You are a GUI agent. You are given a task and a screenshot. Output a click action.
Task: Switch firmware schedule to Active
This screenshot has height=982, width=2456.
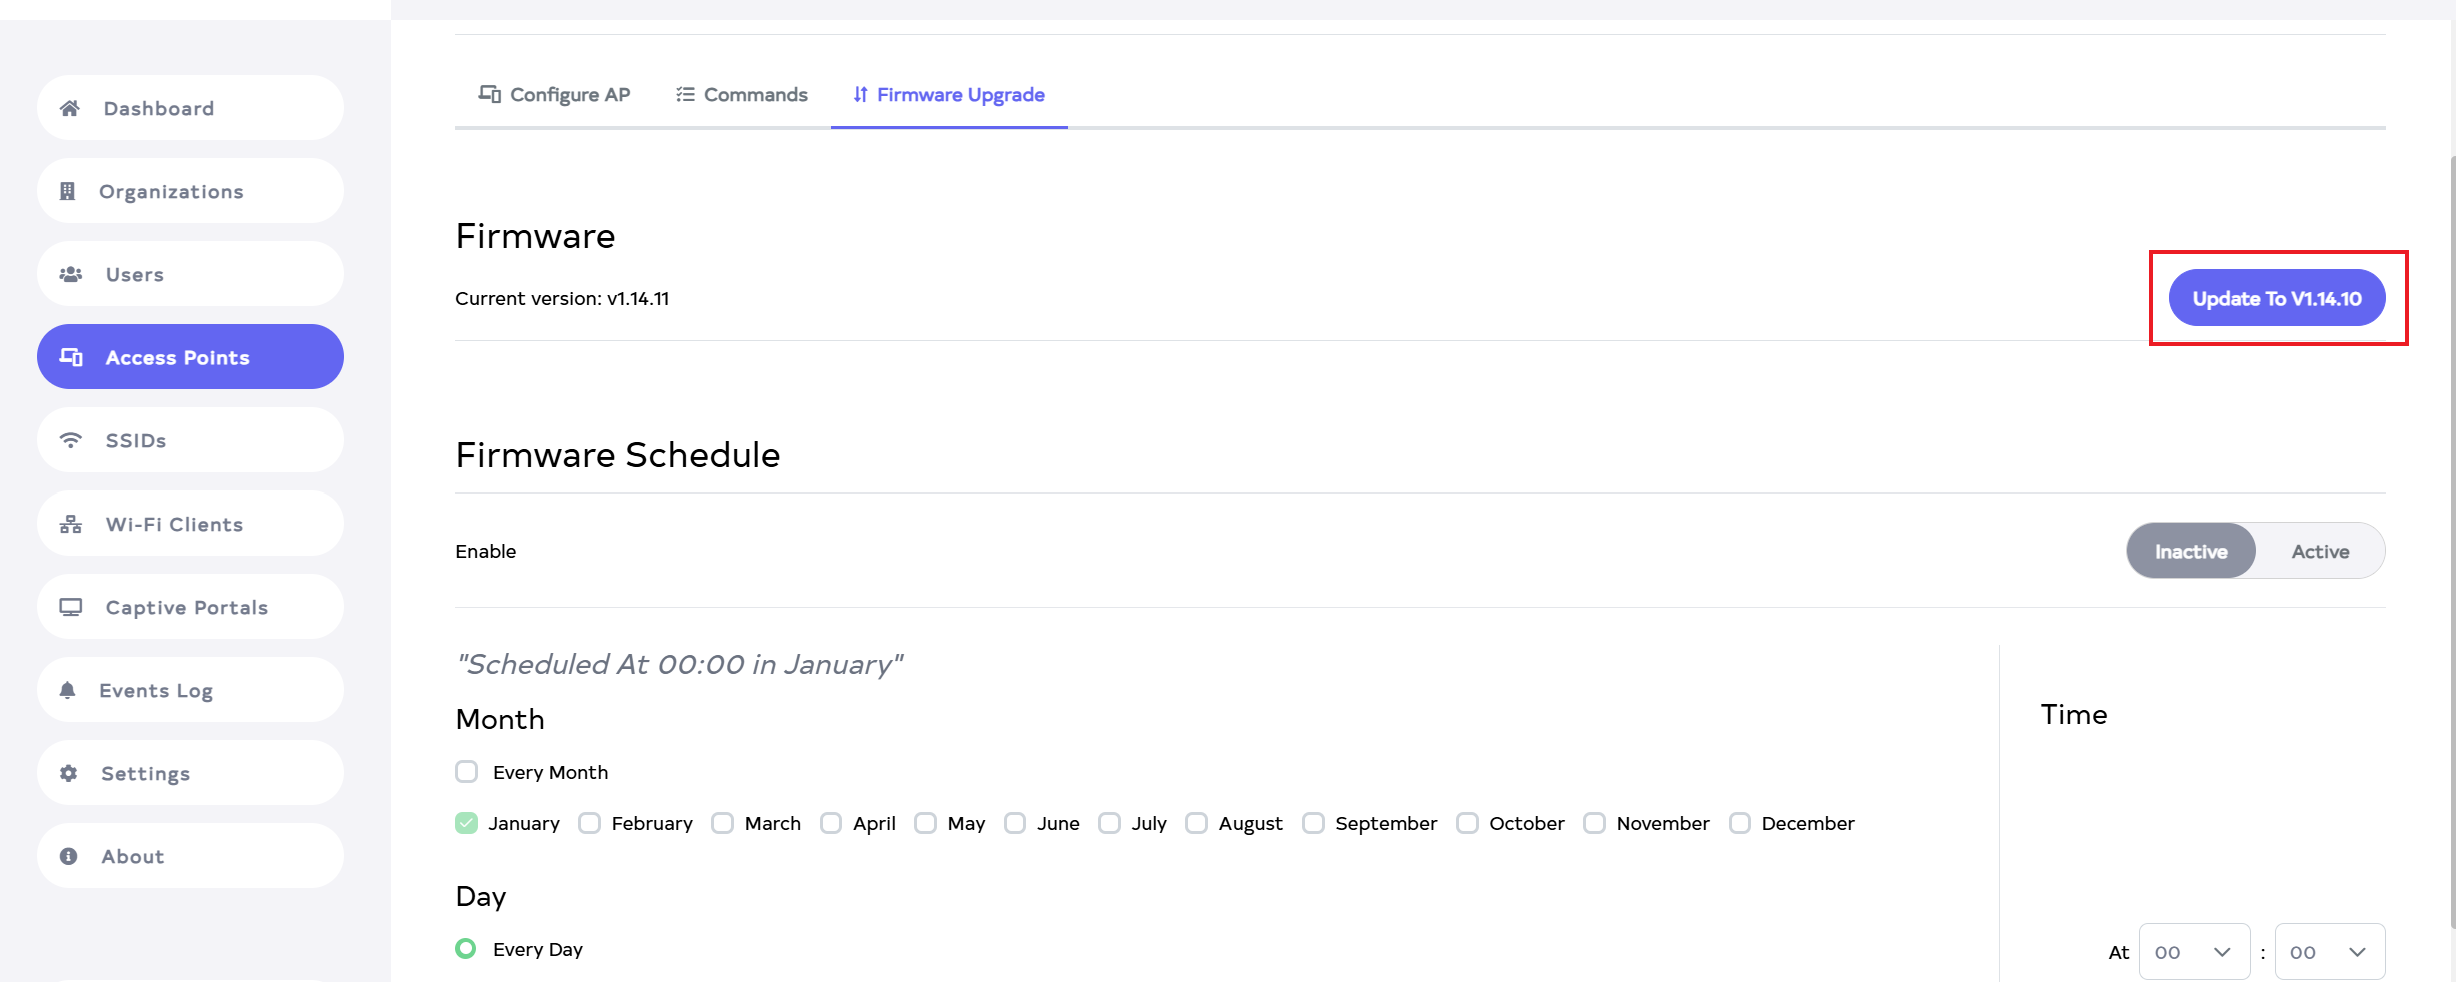click(x=2320, y=551)
